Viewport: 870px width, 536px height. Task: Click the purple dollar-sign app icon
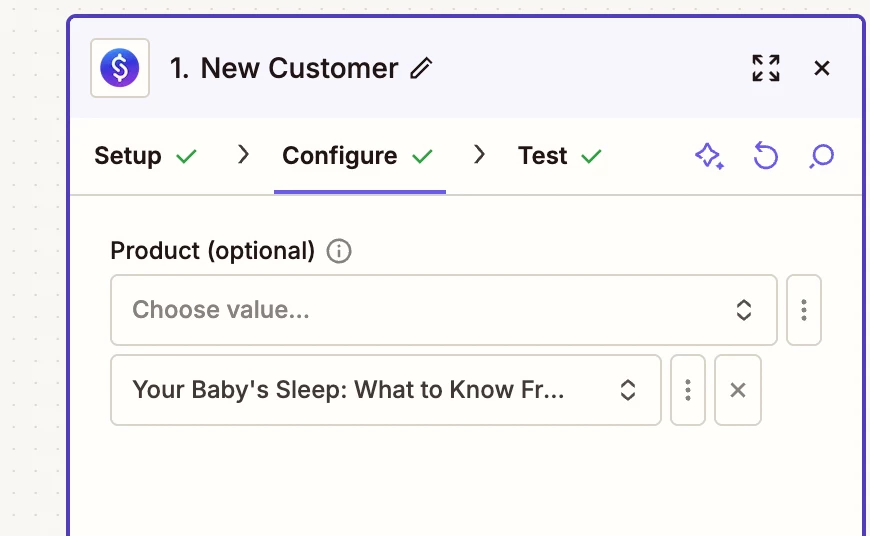pyautogui.click(x=120, y=68)
